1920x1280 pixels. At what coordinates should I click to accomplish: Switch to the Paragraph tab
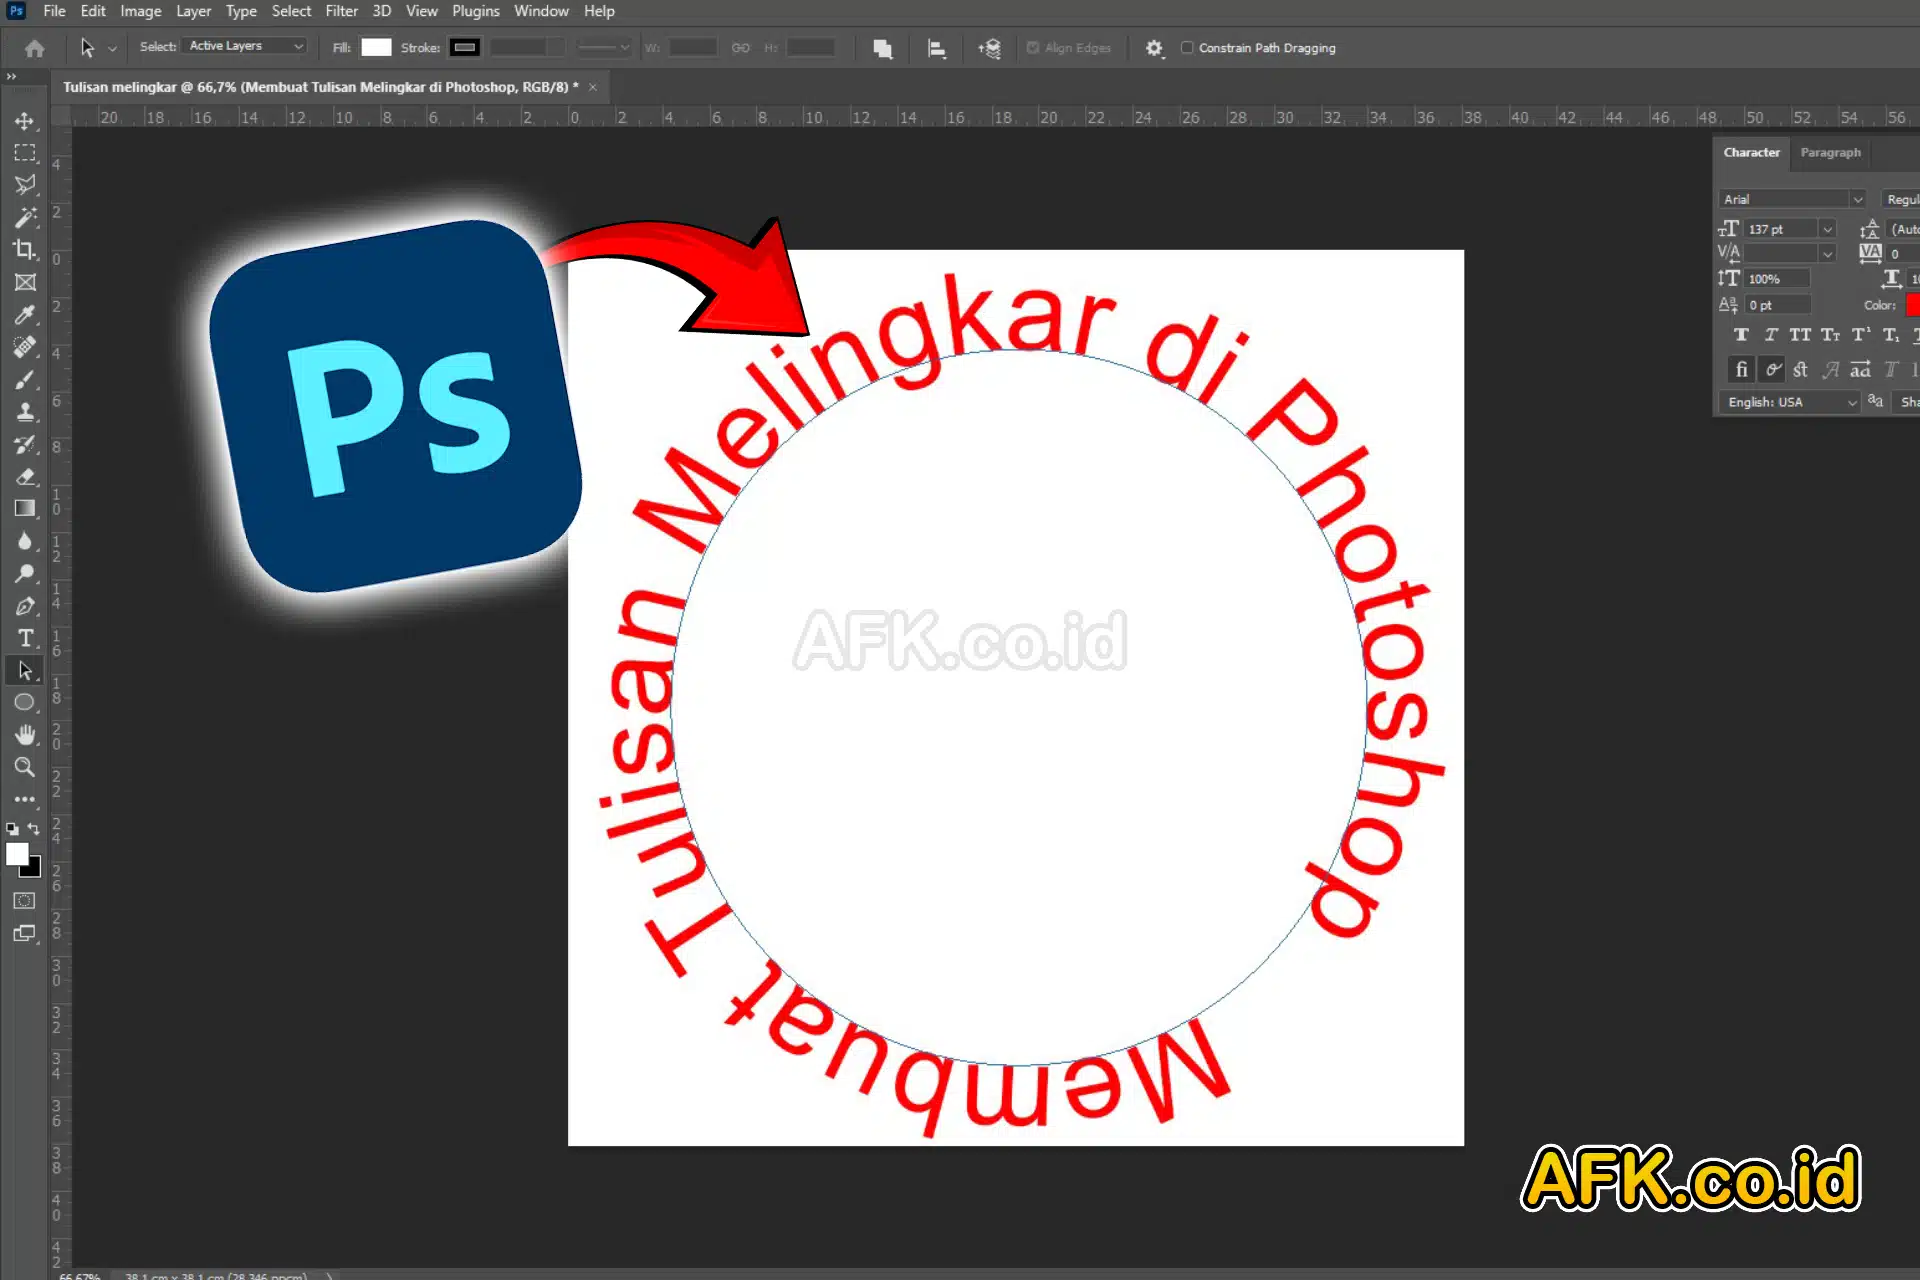tap(1830, 152)
